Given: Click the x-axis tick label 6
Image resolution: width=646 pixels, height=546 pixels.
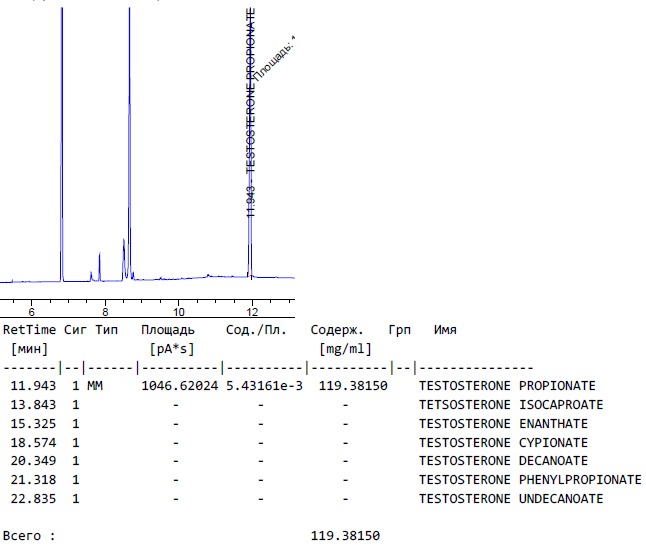Looking at the screenshot, I should 31,311.
